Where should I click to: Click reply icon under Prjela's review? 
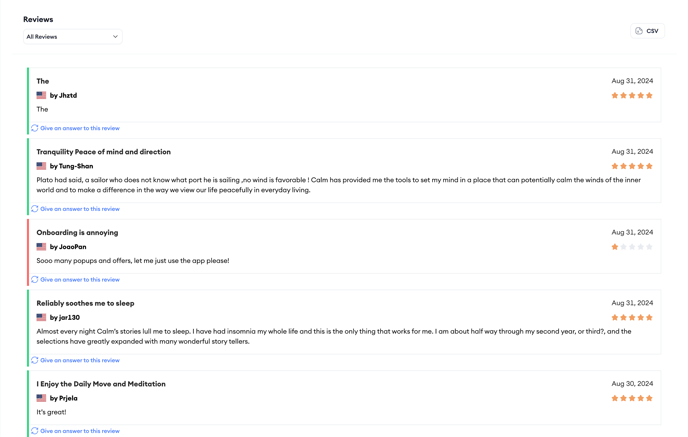pos(35,431)
